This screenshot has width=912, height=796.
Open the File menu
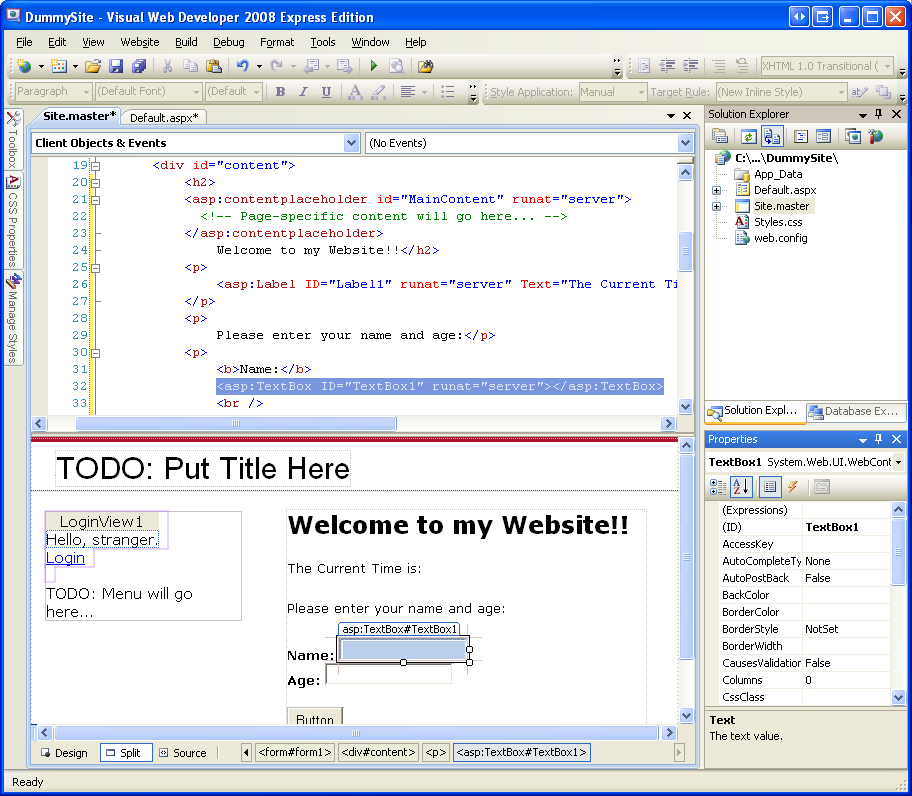pos(24,42)
